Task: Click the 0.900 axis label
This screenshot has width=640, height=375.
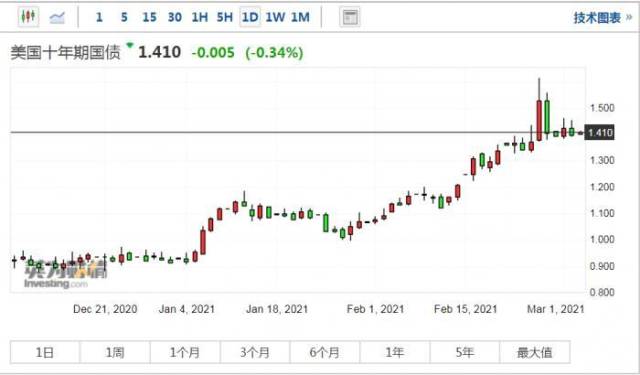Action: click(602, 266)
